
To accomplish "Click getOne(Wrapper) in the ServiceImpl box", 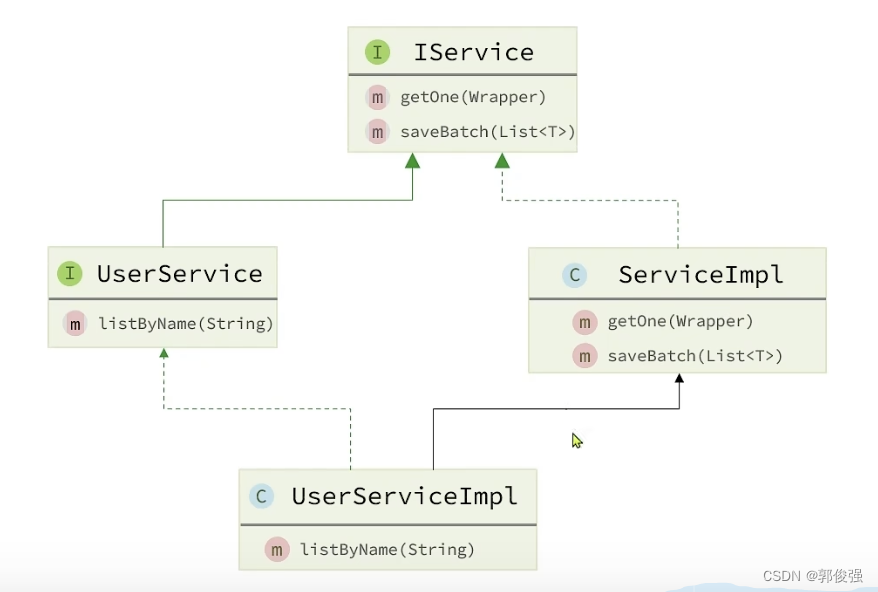I will (680, 321).
